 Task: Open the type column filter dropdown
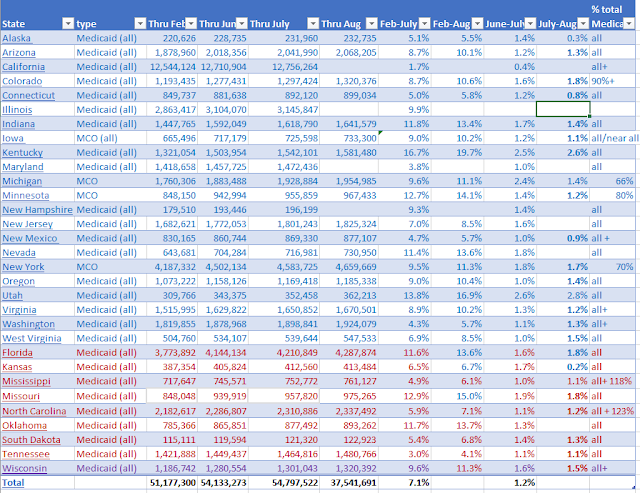click(140, 24)
